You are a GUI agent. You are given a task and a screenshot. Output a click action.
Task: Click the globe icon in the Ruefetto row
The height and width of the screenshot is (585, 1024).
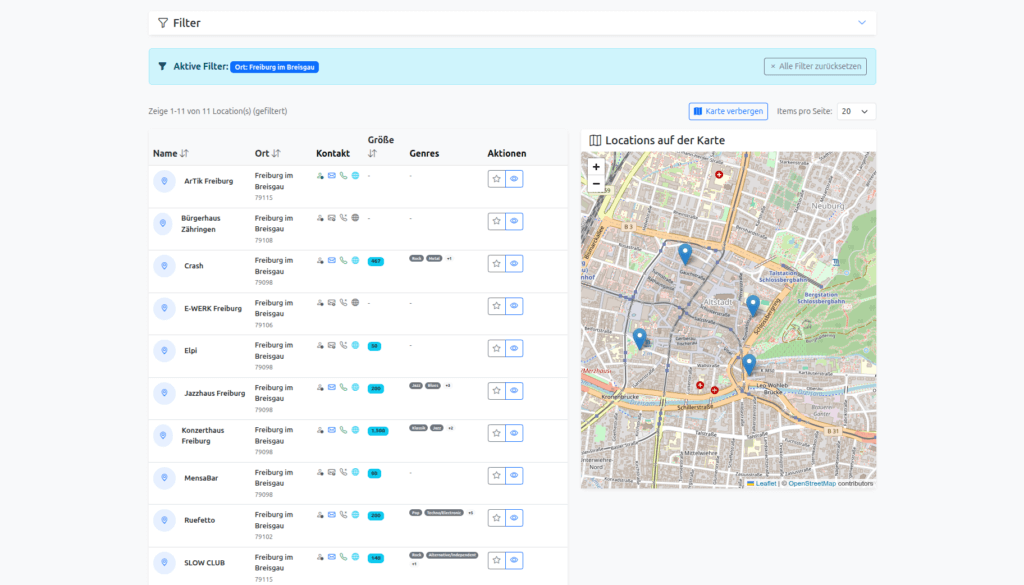pyautogui.click(x=355, y=515)
